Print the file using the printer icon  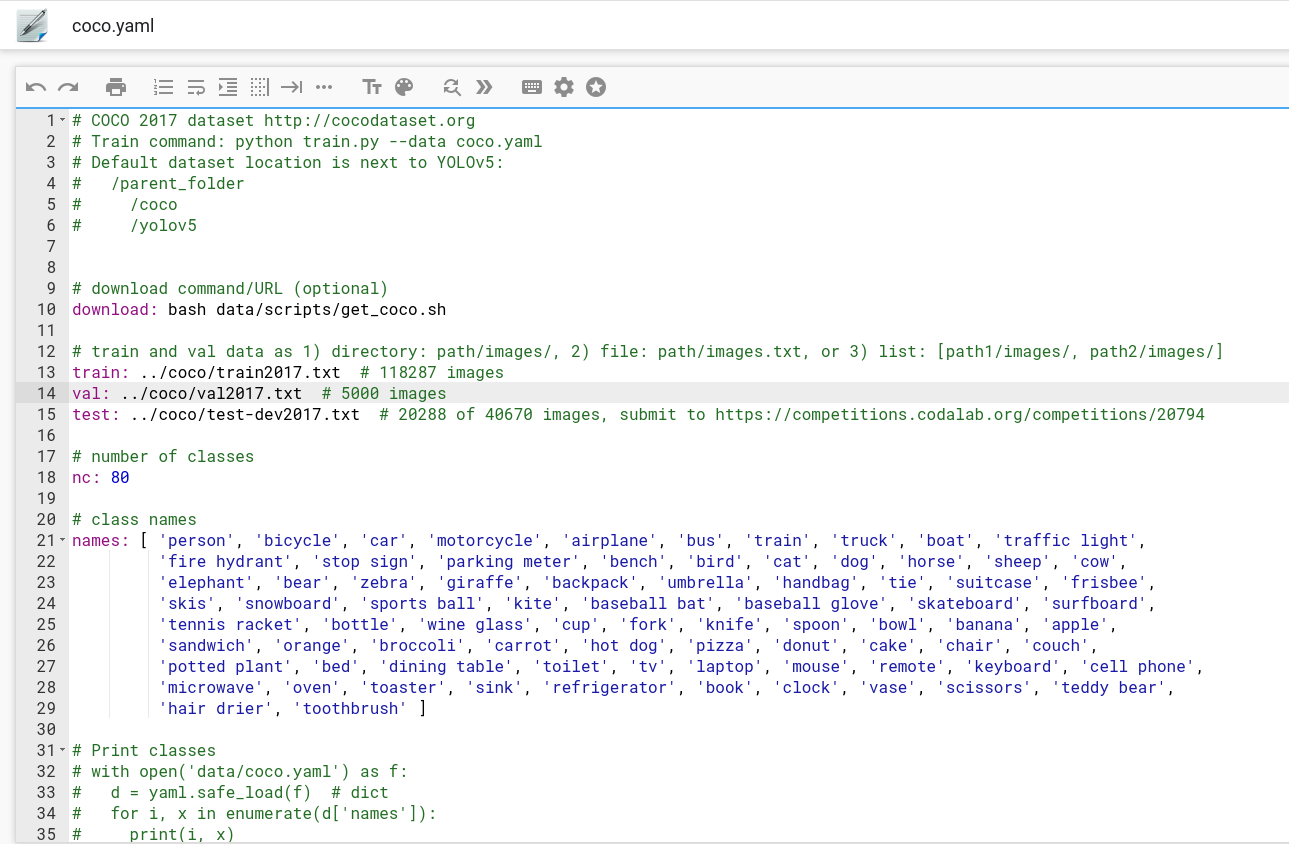(x=117, y=87)
